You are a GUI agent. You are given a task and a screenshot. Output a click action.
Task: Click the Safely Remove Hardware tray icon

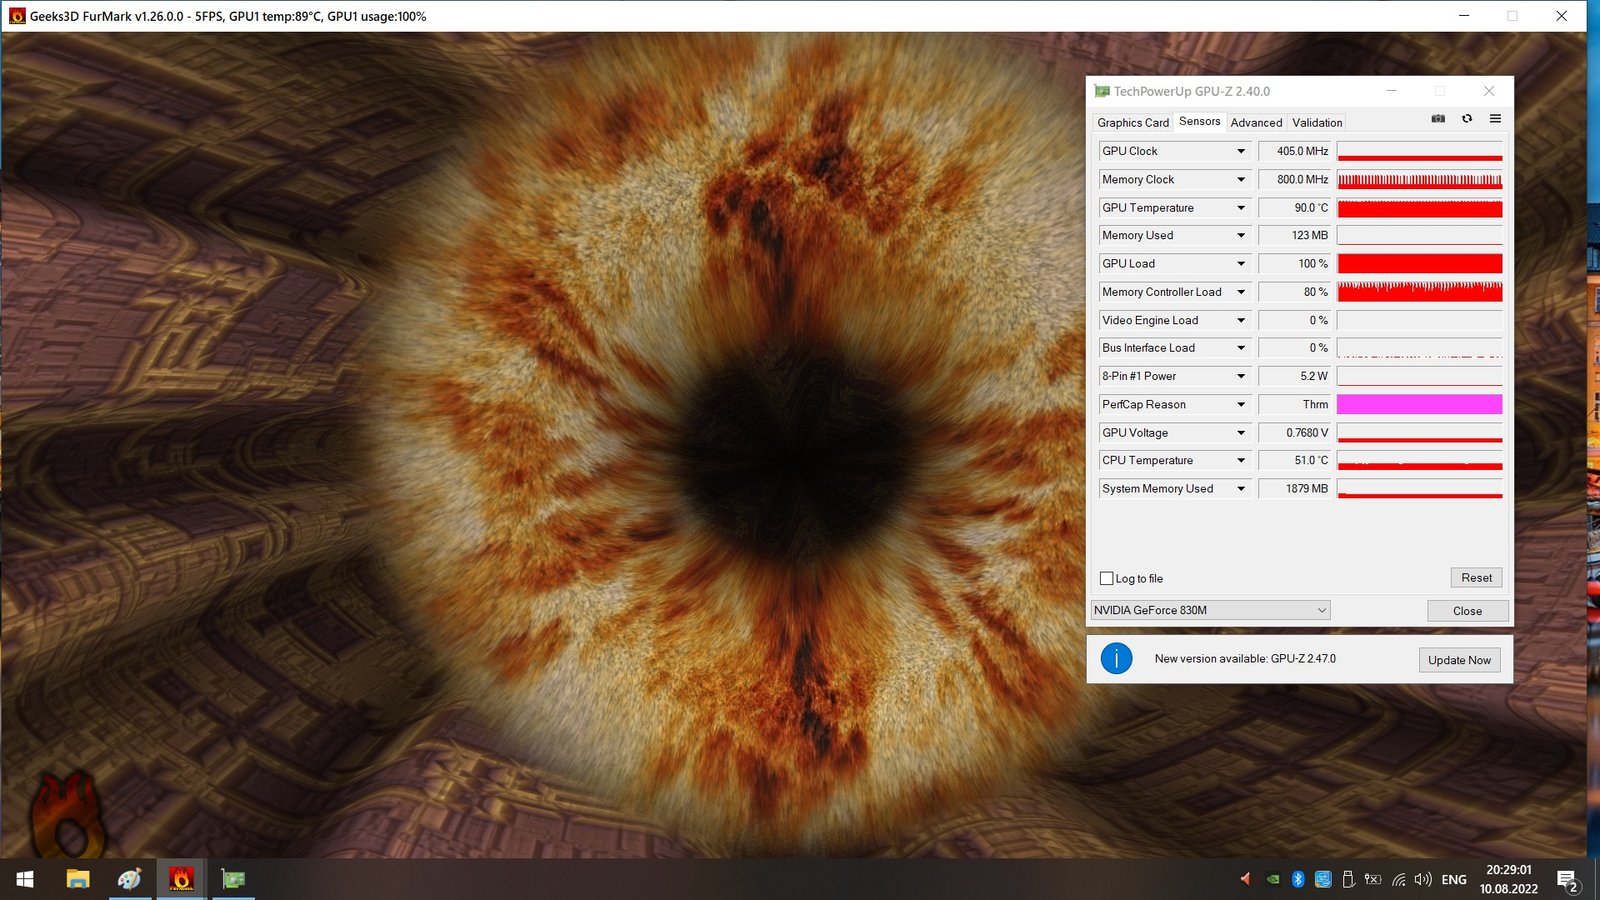1348,880
